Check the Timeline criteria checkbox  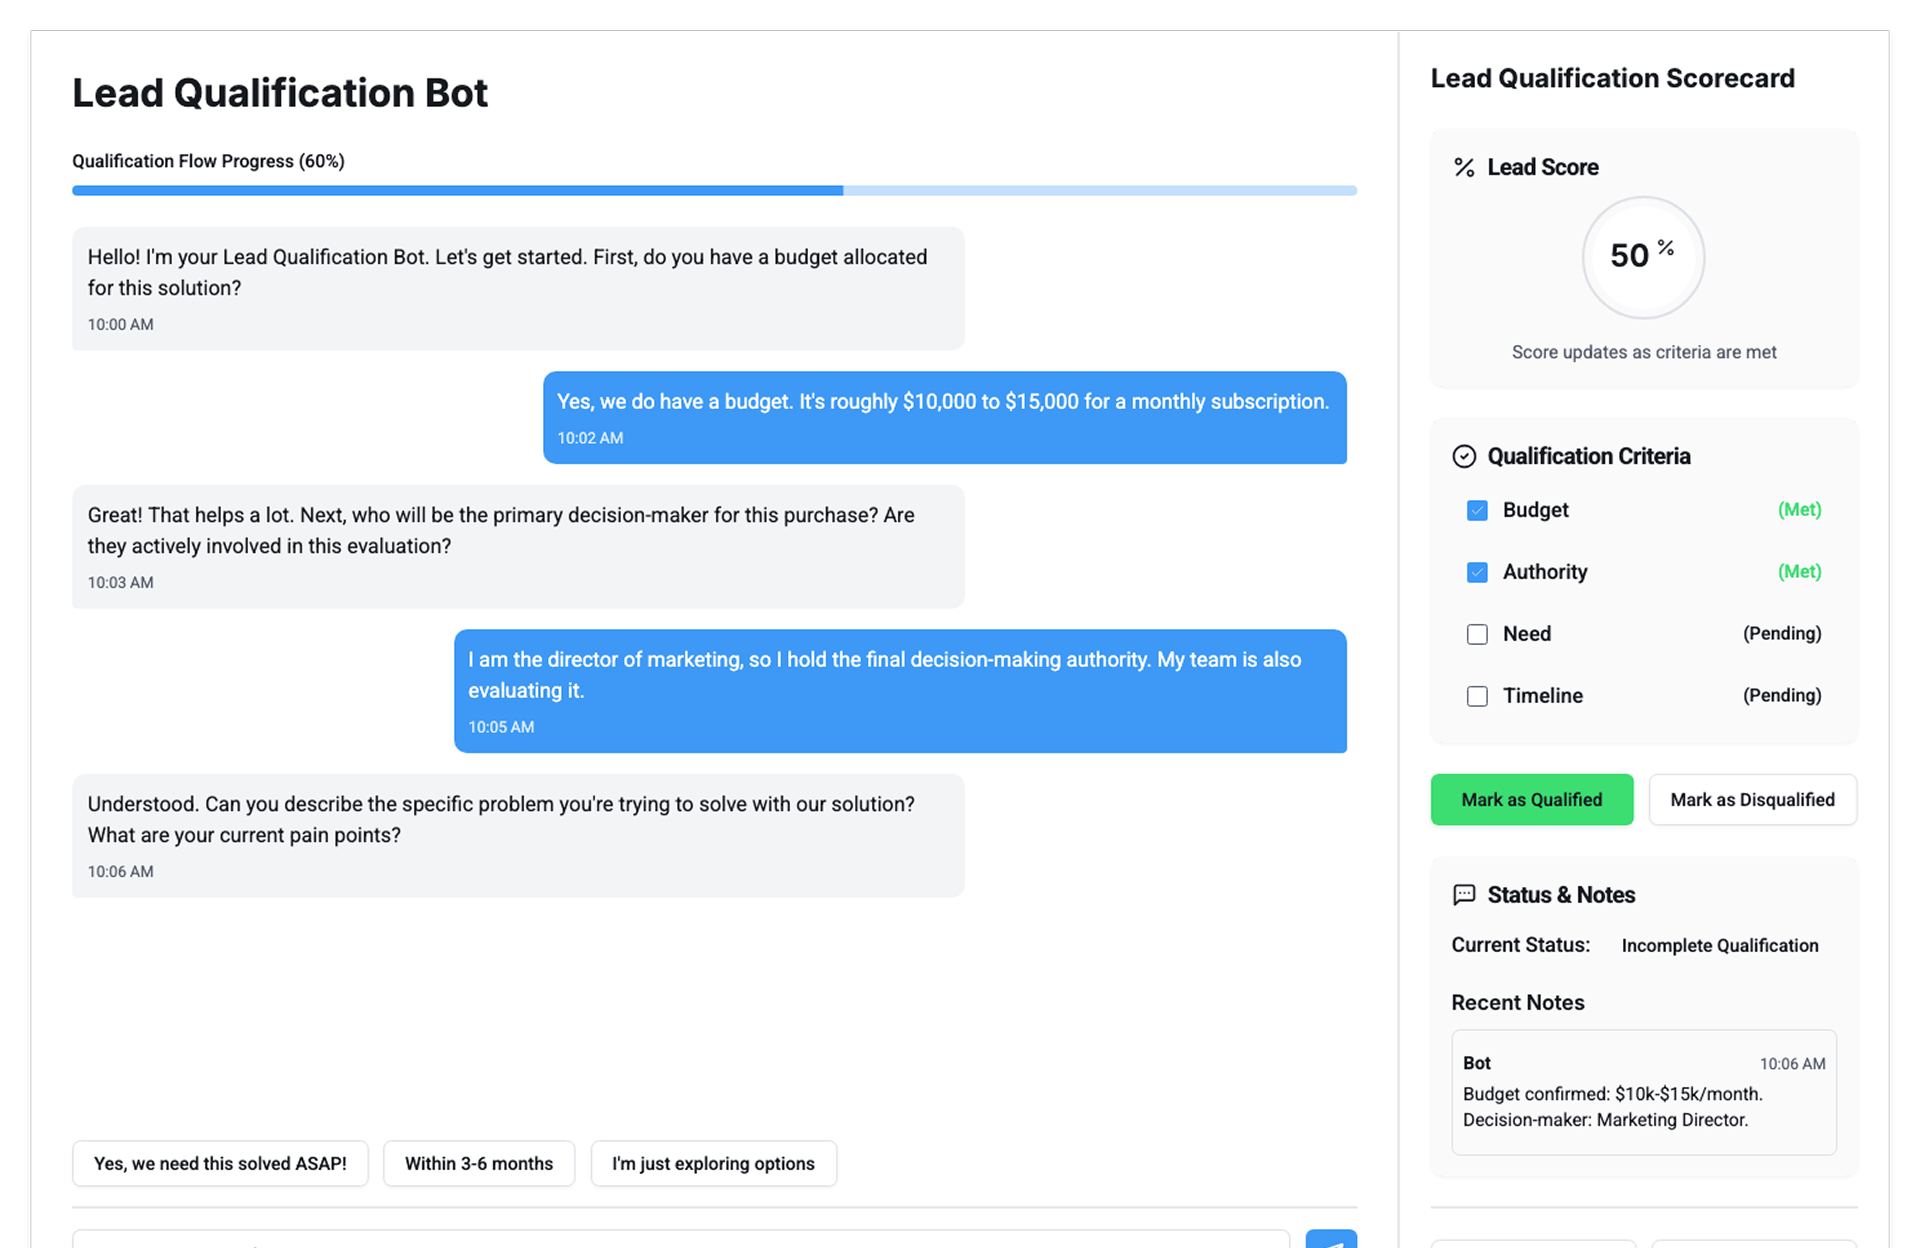(x=1477, y=697)
